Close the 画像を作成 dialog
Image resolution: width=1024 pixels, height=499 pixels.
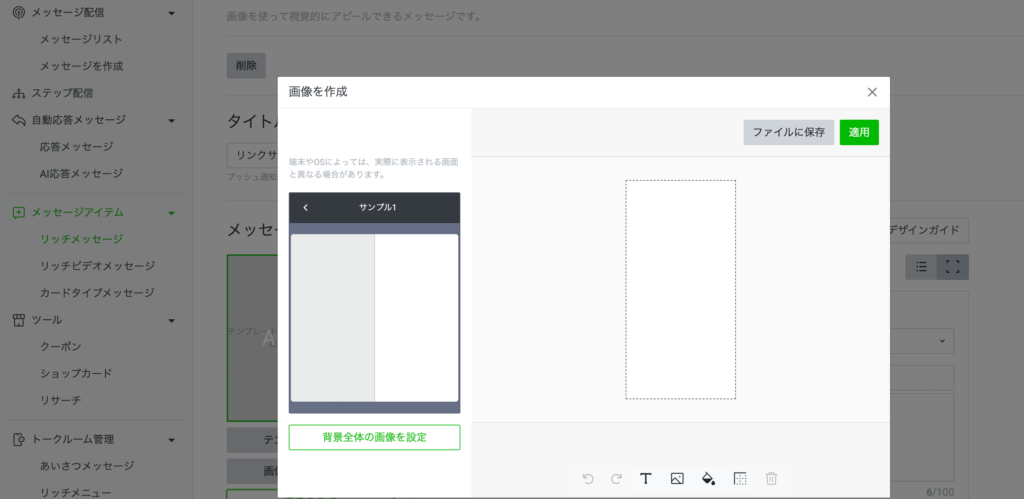pos(872,92)
